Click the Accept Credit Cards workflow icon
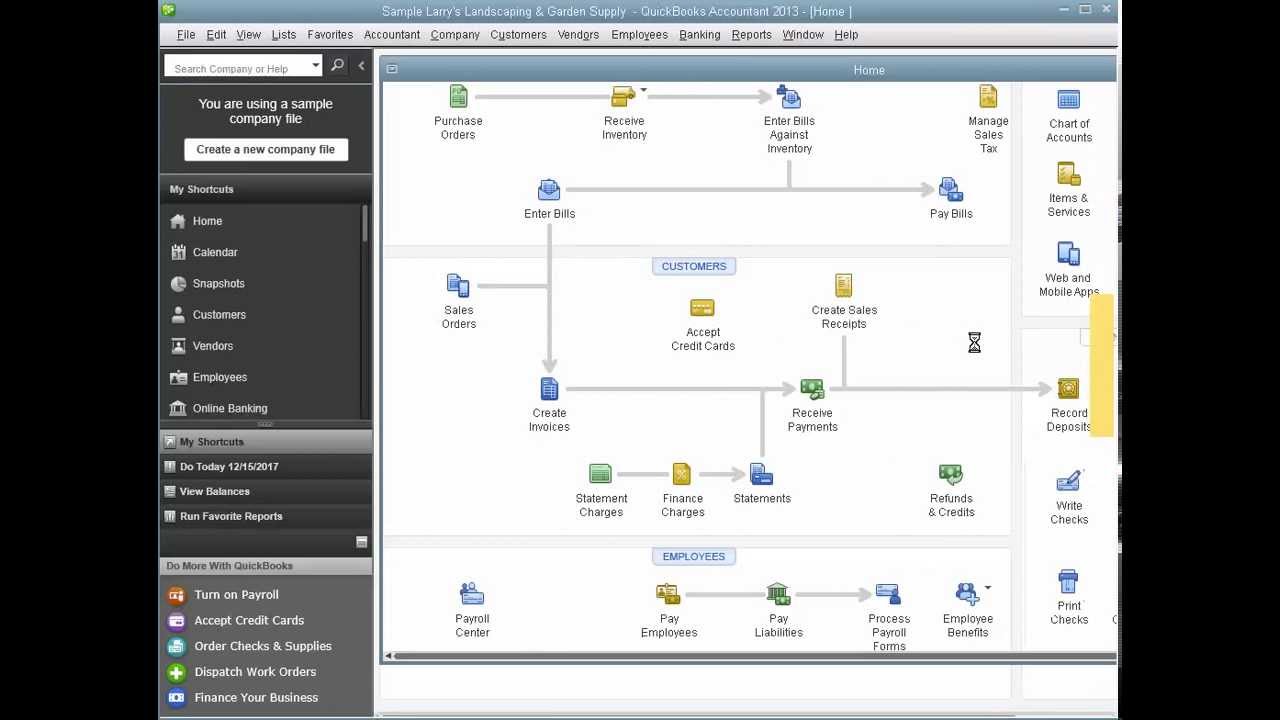Image resolution: width=1280 pixels, height=720 pixels. click(x=702, y=308)
